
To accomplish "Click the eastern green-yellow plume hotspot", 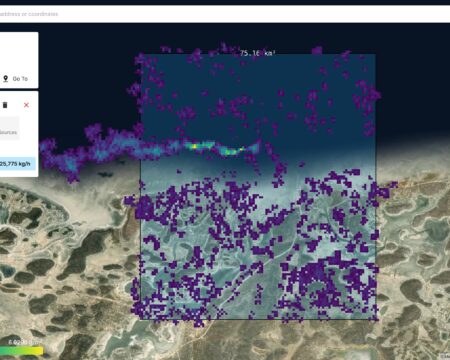I will coord(234,151).
